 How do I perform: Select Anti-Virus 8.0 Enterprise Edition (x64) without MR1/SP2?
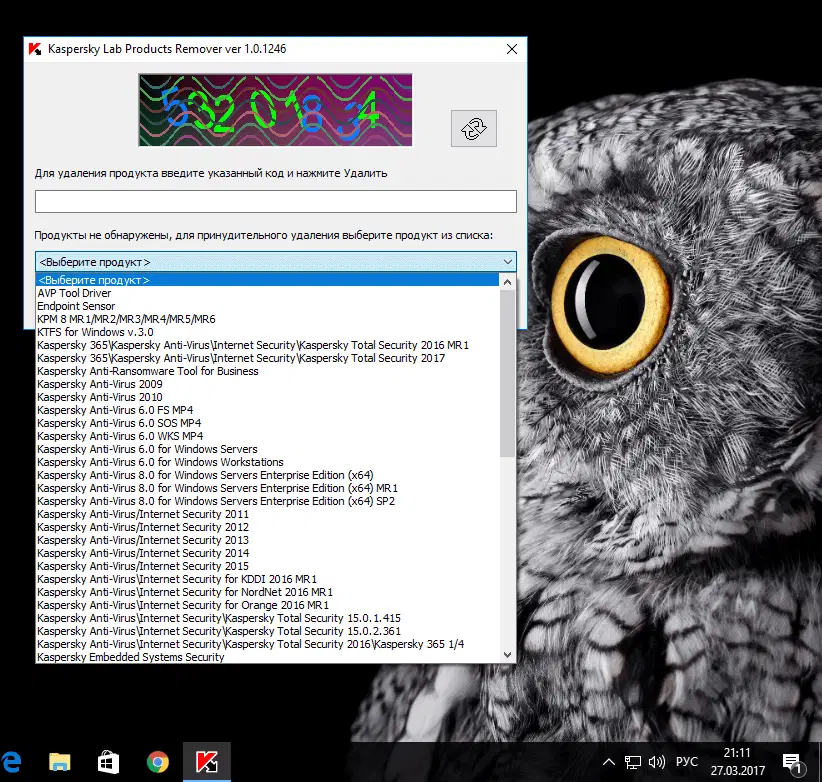(x=267, y=475)
